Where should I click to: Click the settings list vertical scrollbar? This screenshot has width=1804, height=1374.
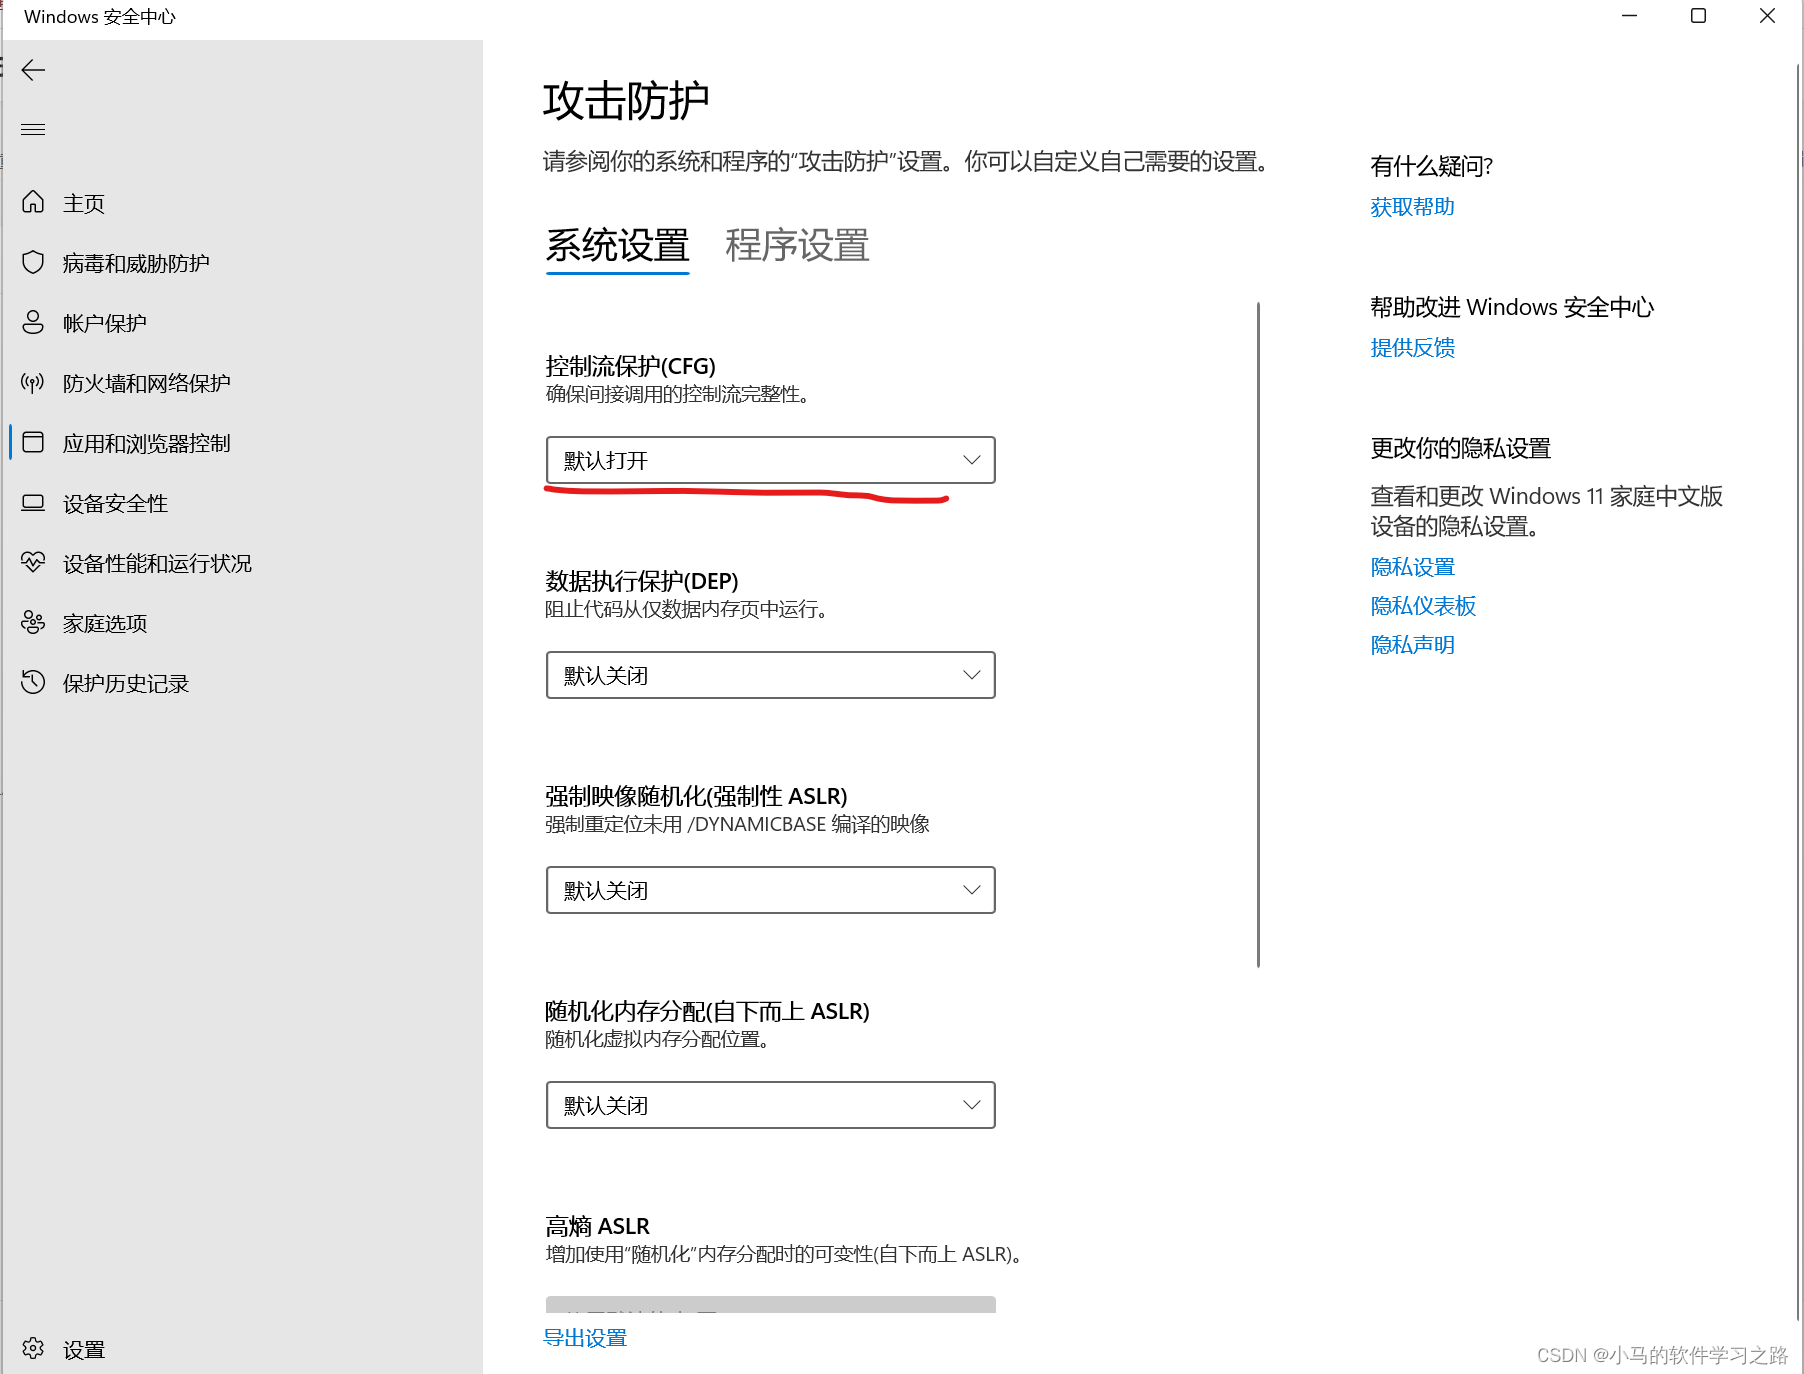tap(1258, 635)
